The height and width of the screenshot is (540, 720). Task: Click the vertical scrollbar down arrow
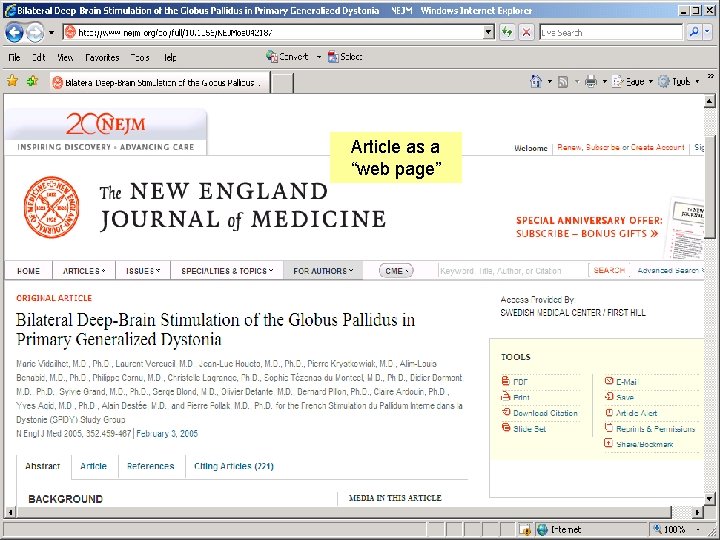point(709,499)
